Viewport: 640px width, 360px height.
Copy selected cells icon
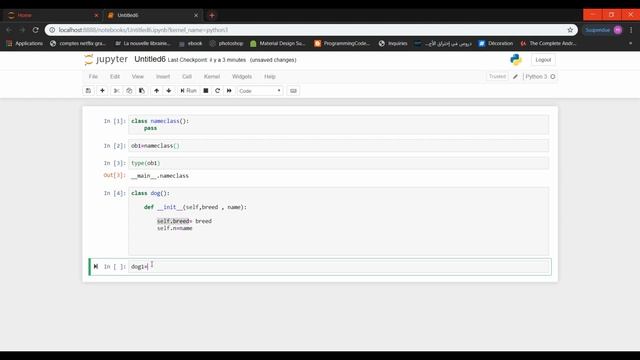[129, 91]
